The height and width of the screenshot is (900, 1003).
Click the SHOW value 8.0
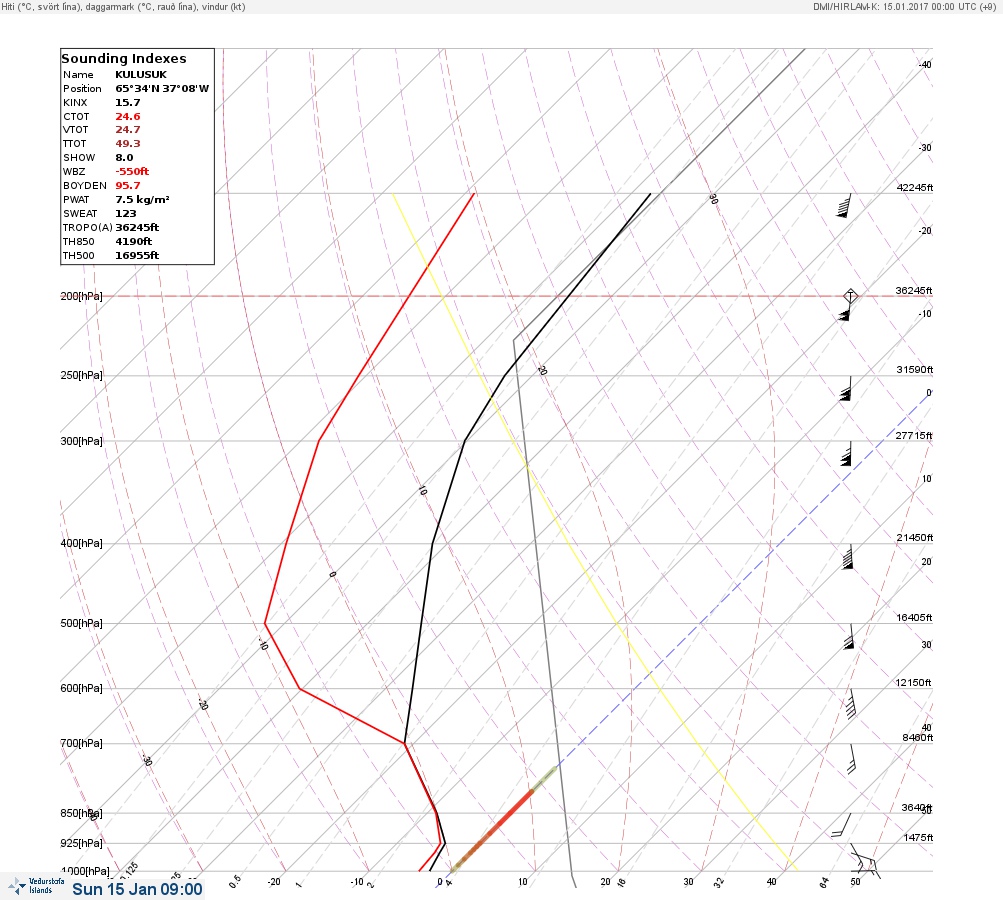tap(124, 157)
